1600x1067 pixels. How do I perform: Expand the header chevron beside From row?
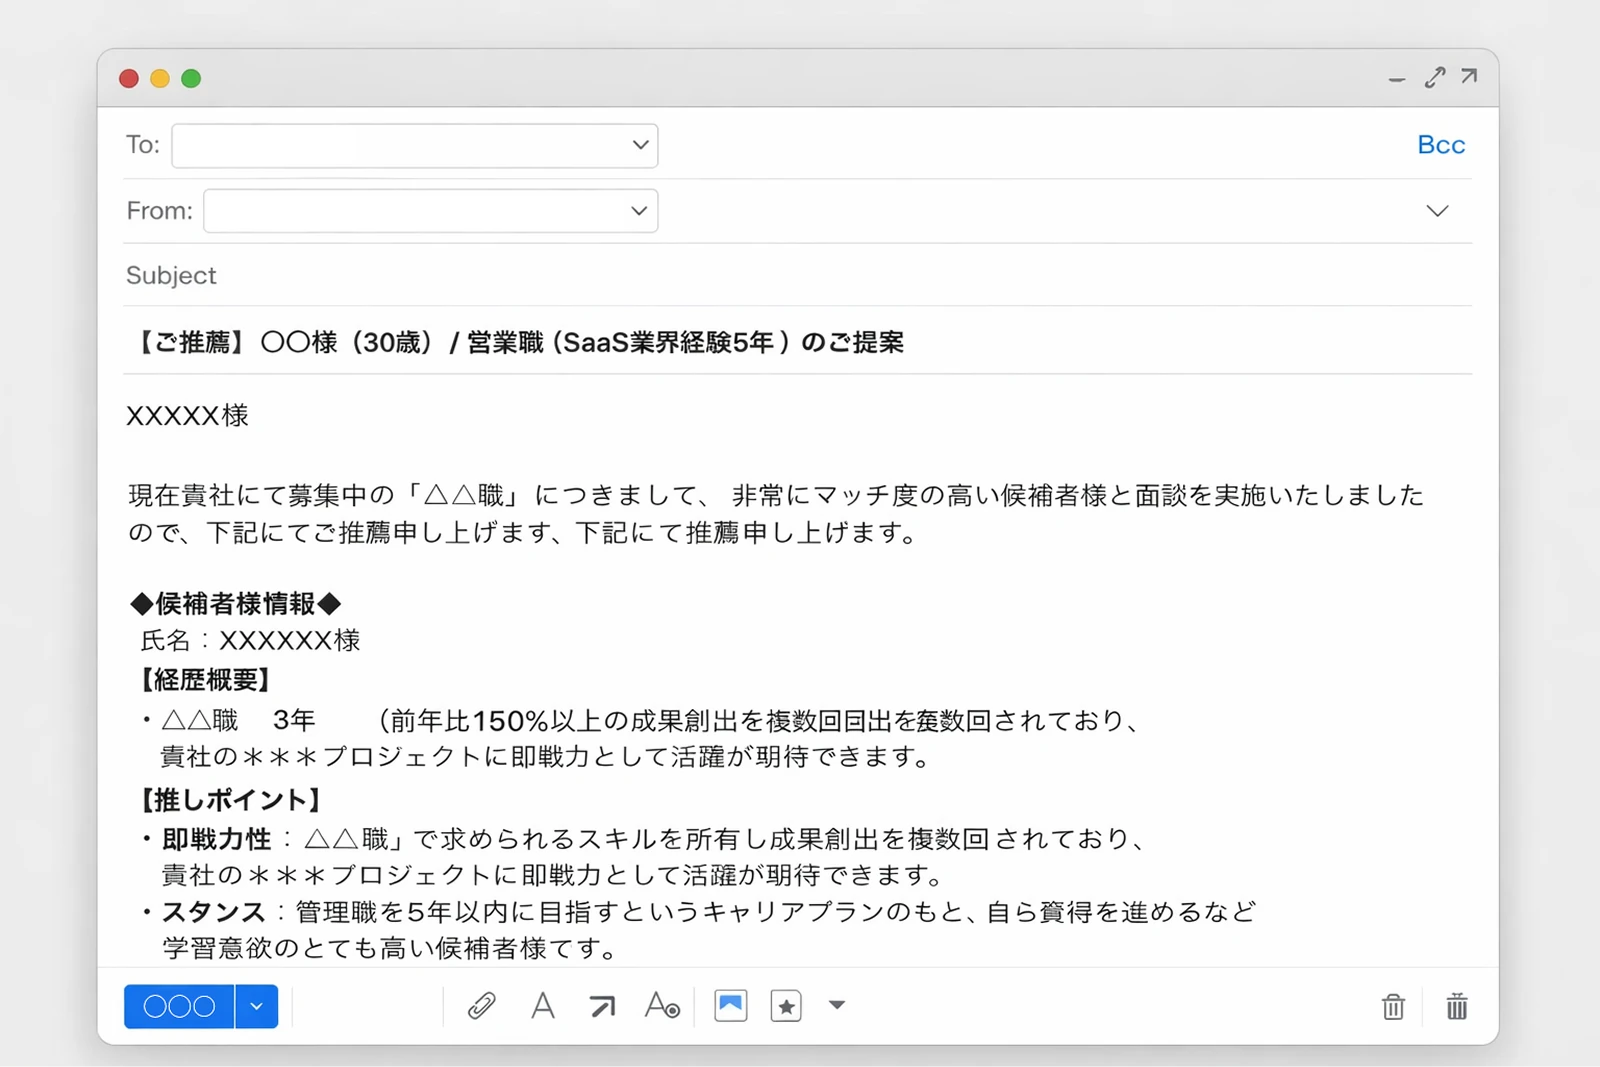[1437, 211]
